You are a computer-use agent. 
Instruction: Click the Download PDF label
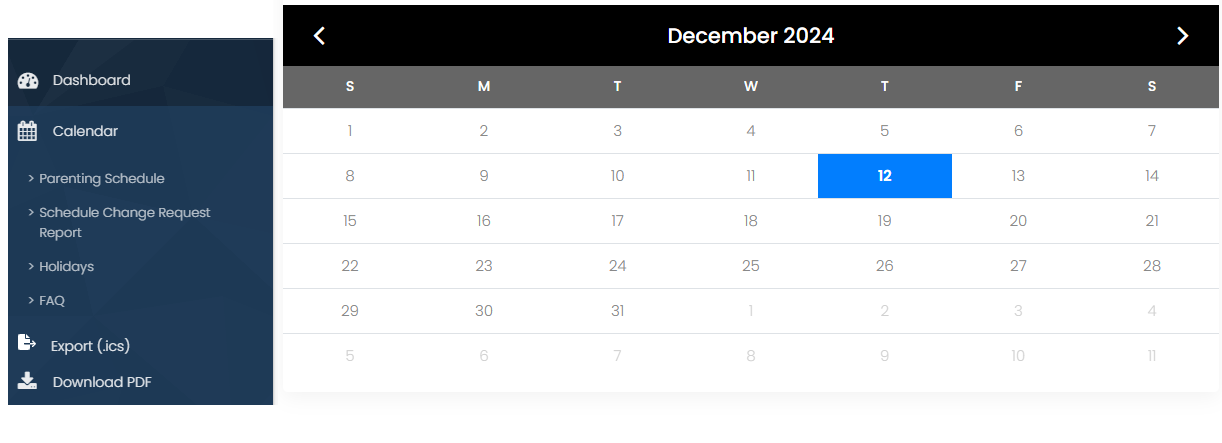point(102,382)
